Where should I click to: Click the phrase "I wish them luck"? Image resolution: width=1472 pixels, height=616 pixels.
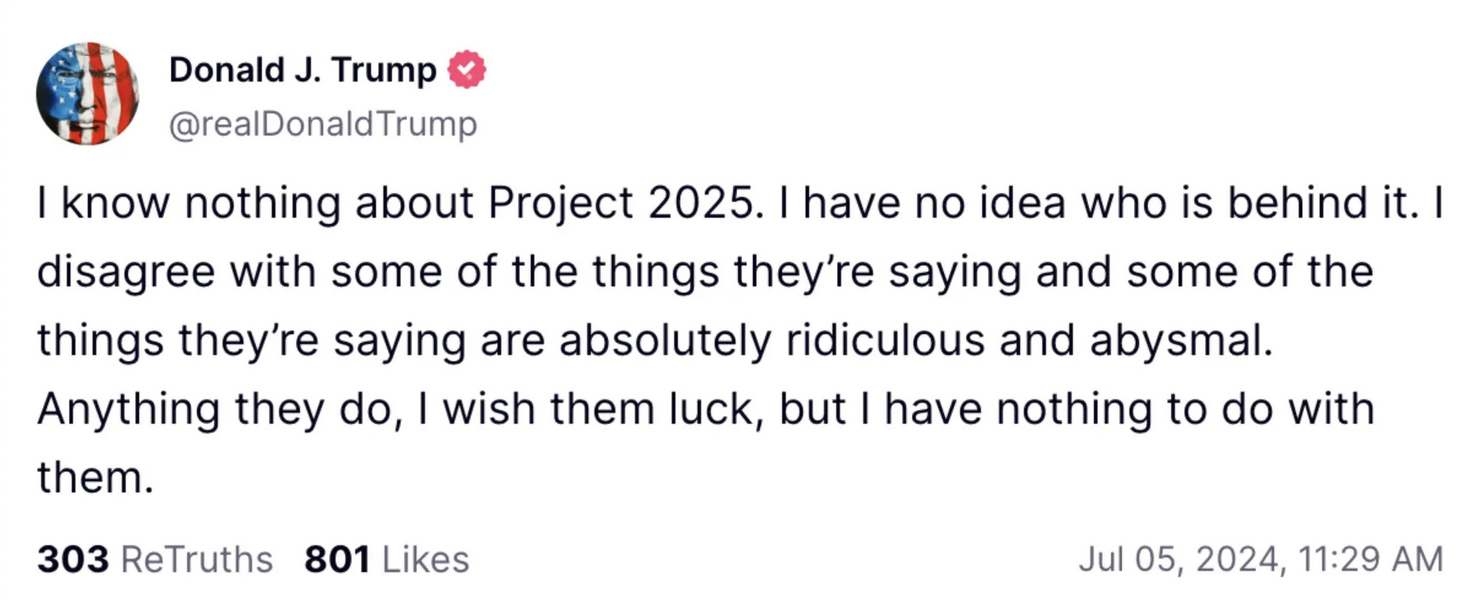(x=598, y=409)
